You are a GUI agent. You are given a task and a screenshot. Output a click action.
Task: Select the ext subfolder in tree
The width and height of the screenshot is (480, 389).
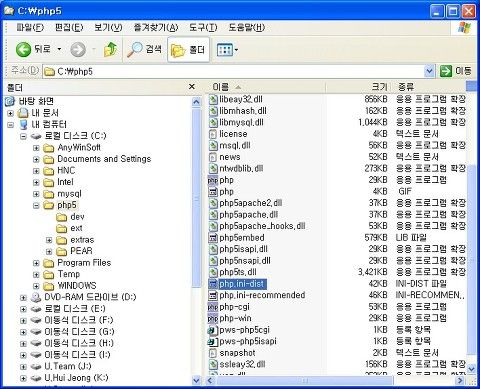click(x=76, y=228)
